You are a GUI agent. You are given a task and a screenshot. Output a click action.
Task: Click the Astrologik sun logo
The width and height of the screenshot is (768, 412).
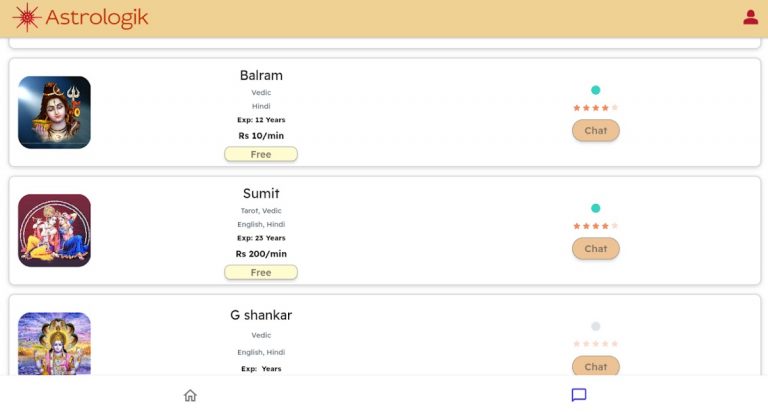point(26,17)
